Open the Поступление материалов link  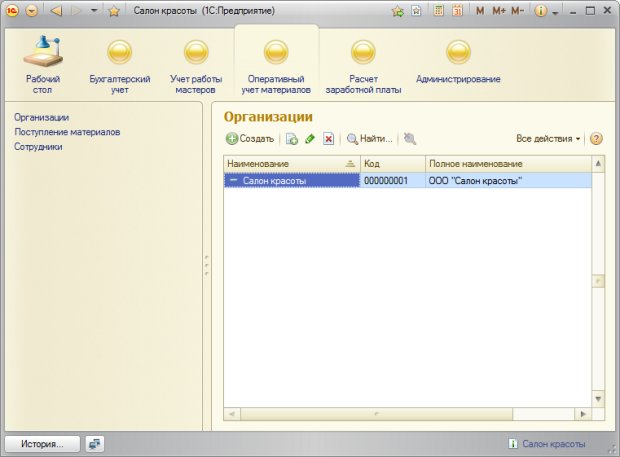tap(67, 132)
